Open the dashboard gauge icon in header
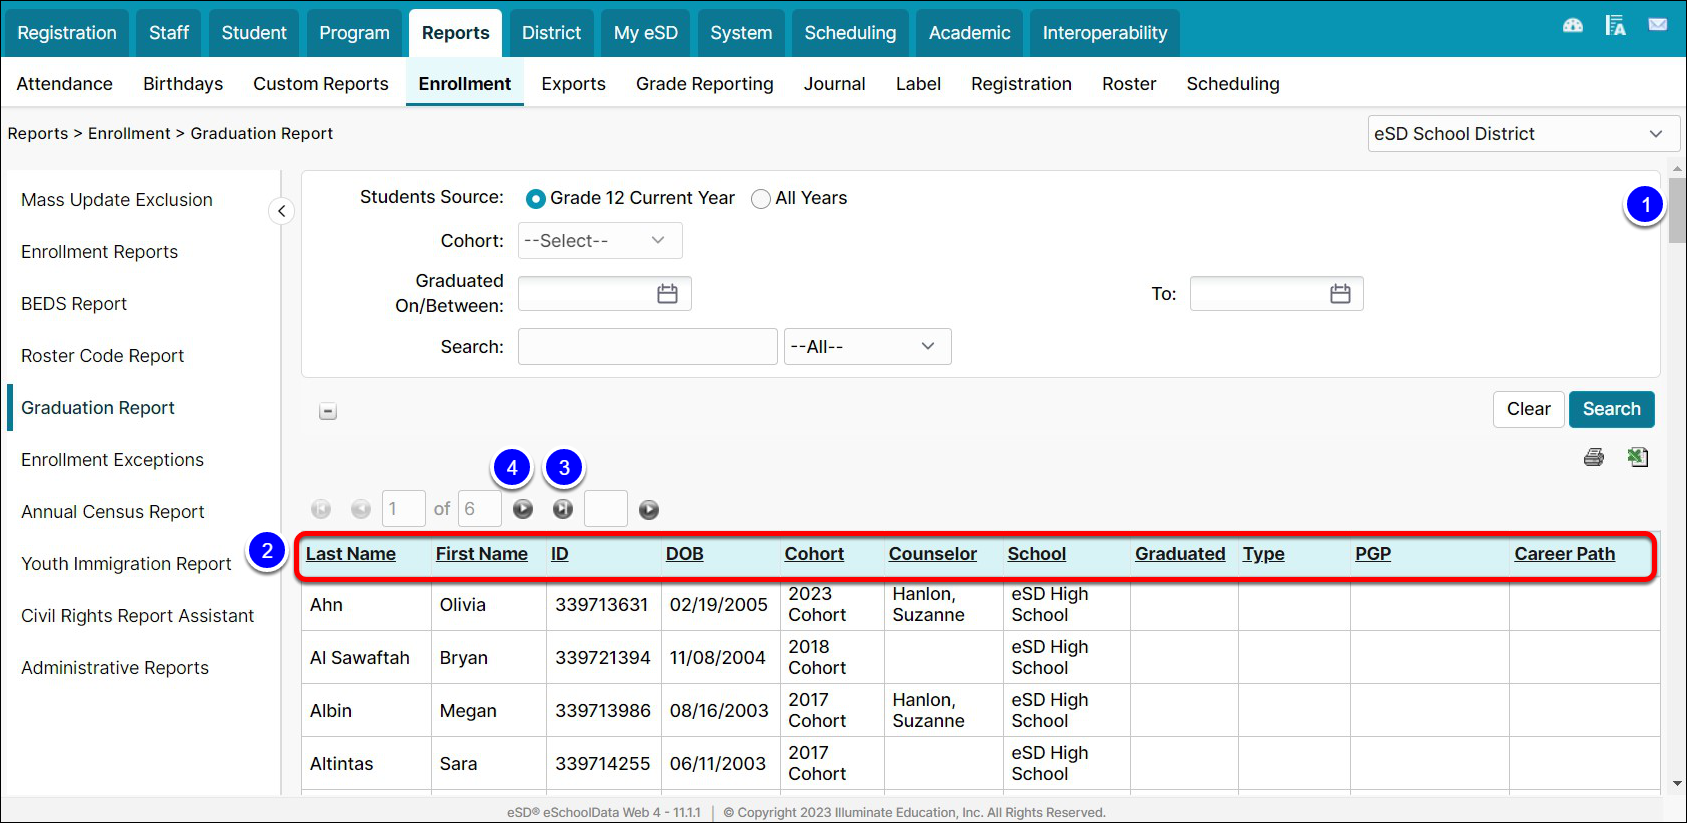The image size is (1687, 823). point(1573,26)
